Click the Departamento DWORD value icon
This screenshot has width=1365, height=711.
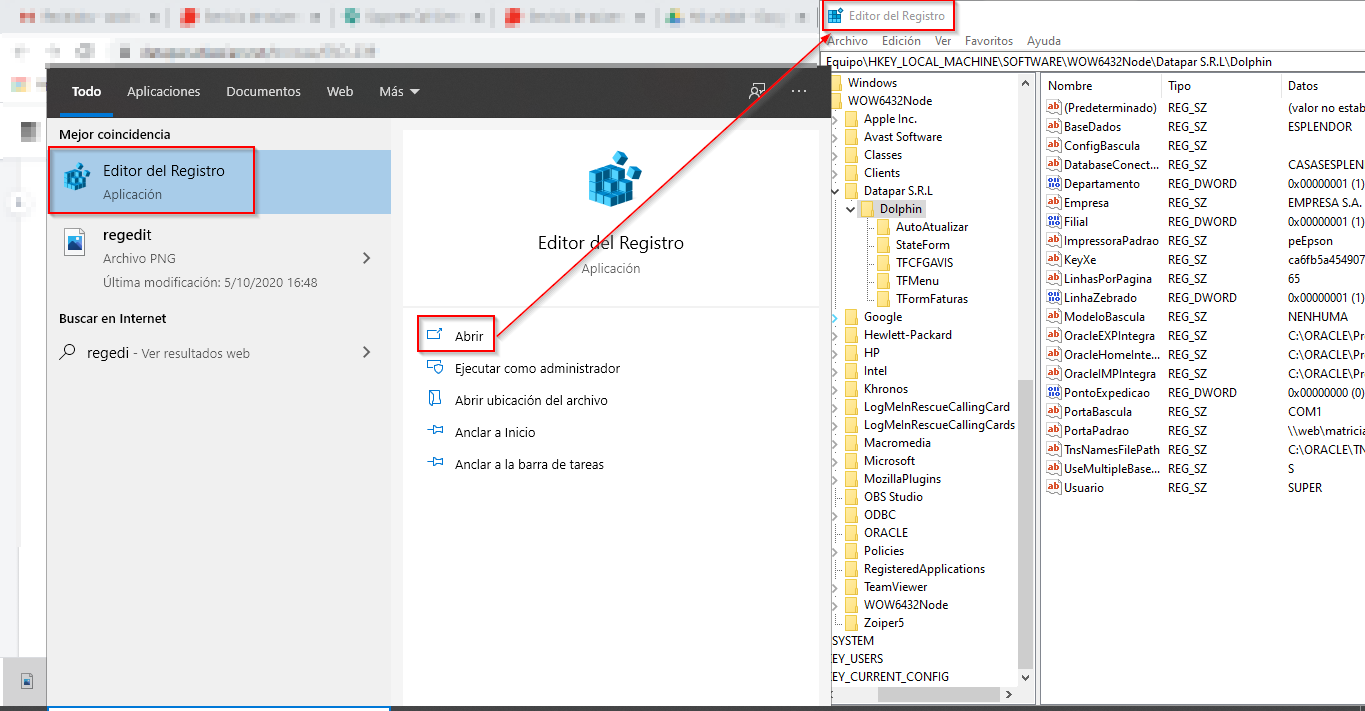pyautogui.click(x=1053, y=184)
